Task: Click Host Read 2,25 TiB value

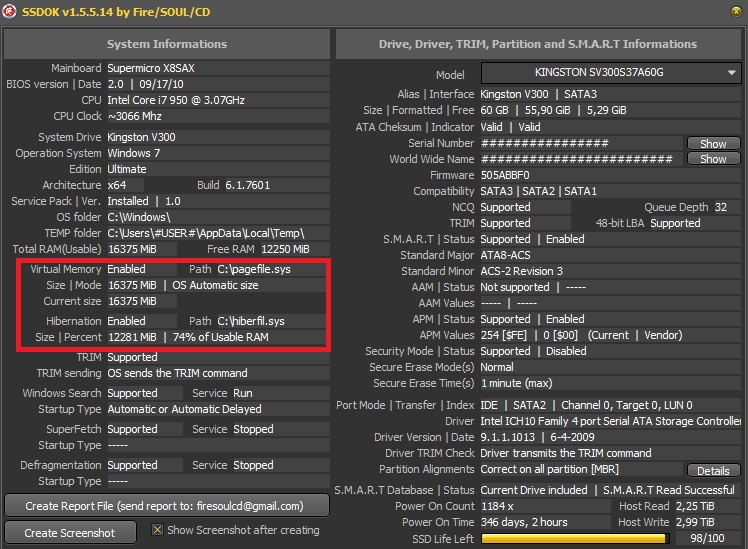Action: 695,506
